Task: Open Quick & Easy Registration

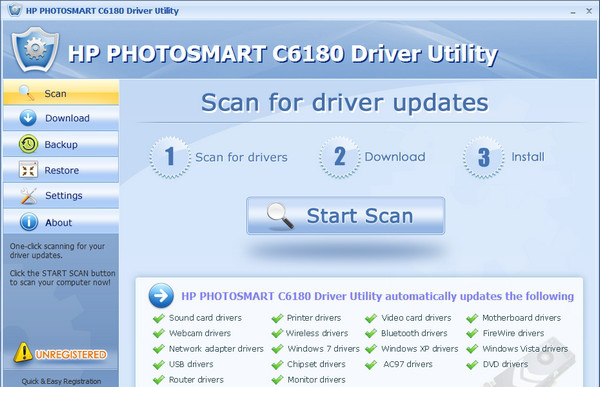Action: click(x=61, y=381)
